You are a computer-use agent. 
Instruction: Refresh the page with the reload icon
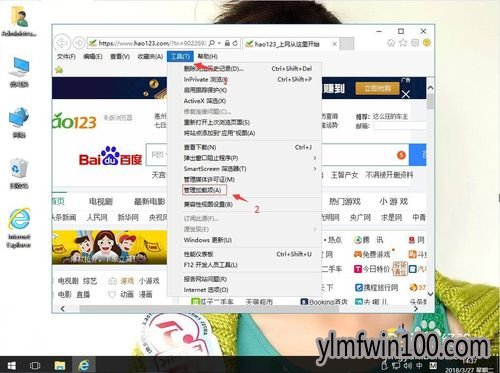click(x=235, y=43)
